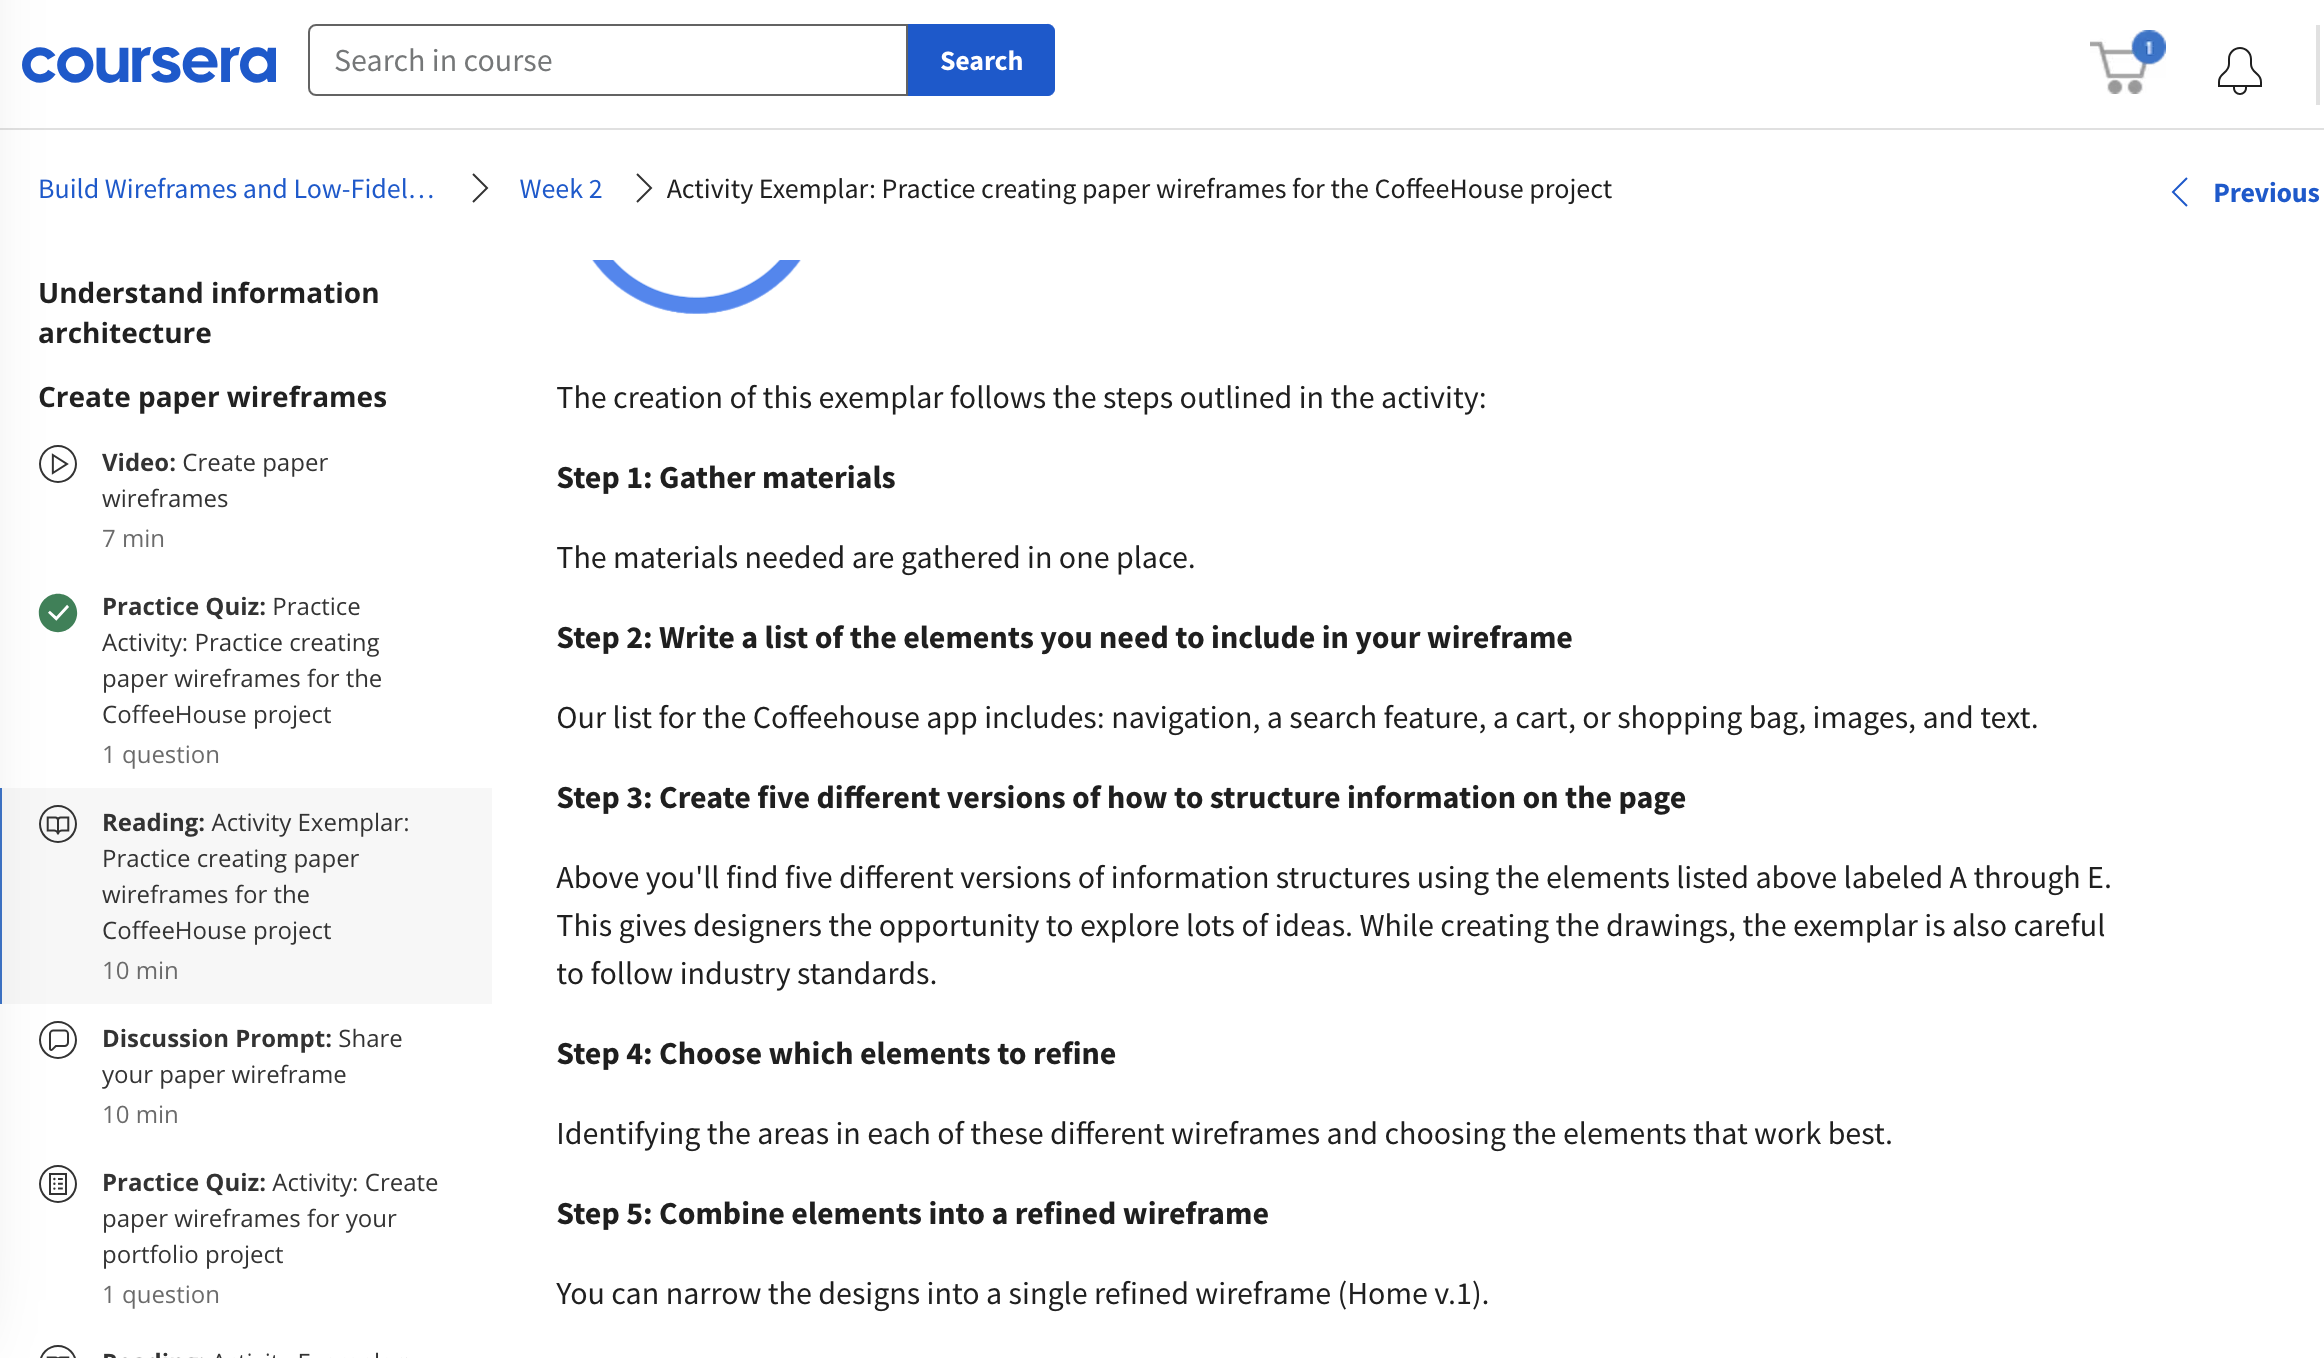Open Video: Create paper wireframes item

click(214, 480)
